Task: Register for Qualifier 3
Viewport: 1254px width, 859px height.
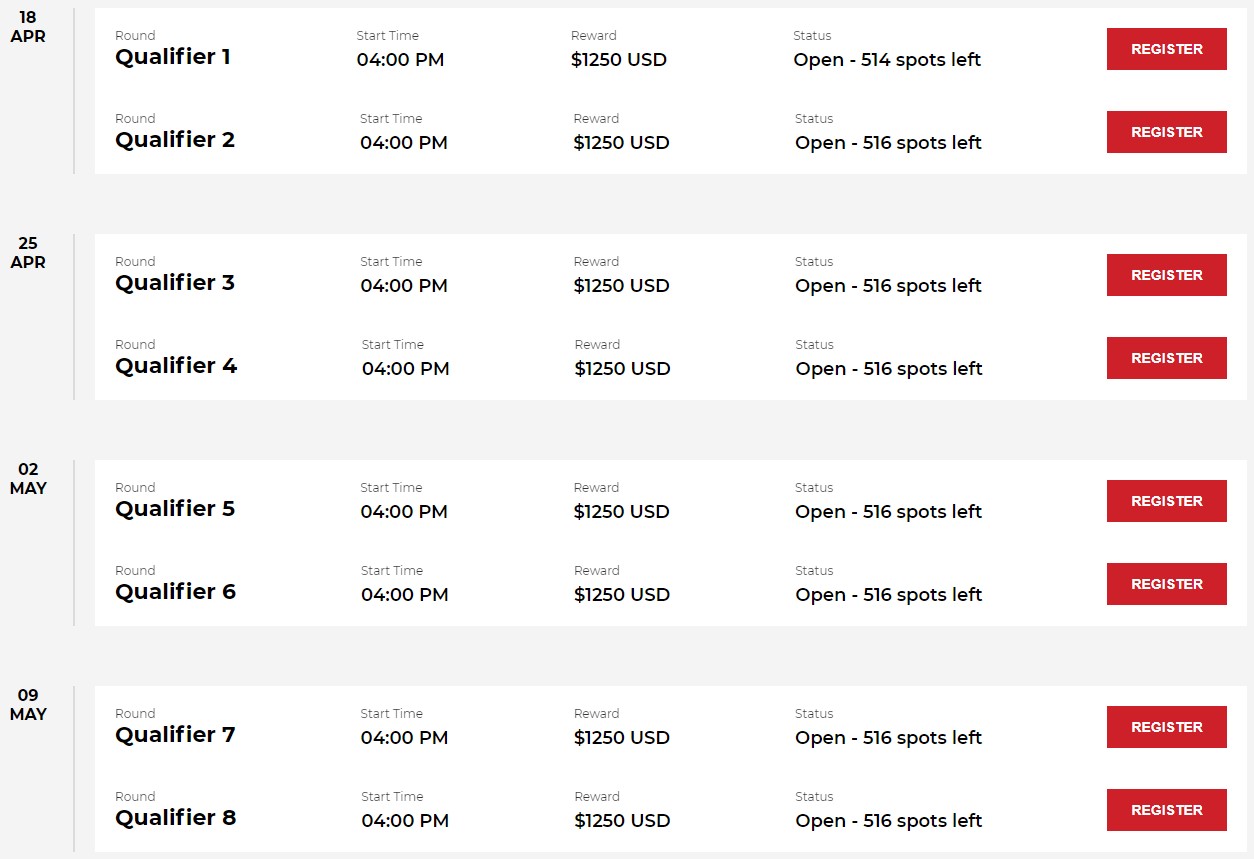Action: [1166, 275]
